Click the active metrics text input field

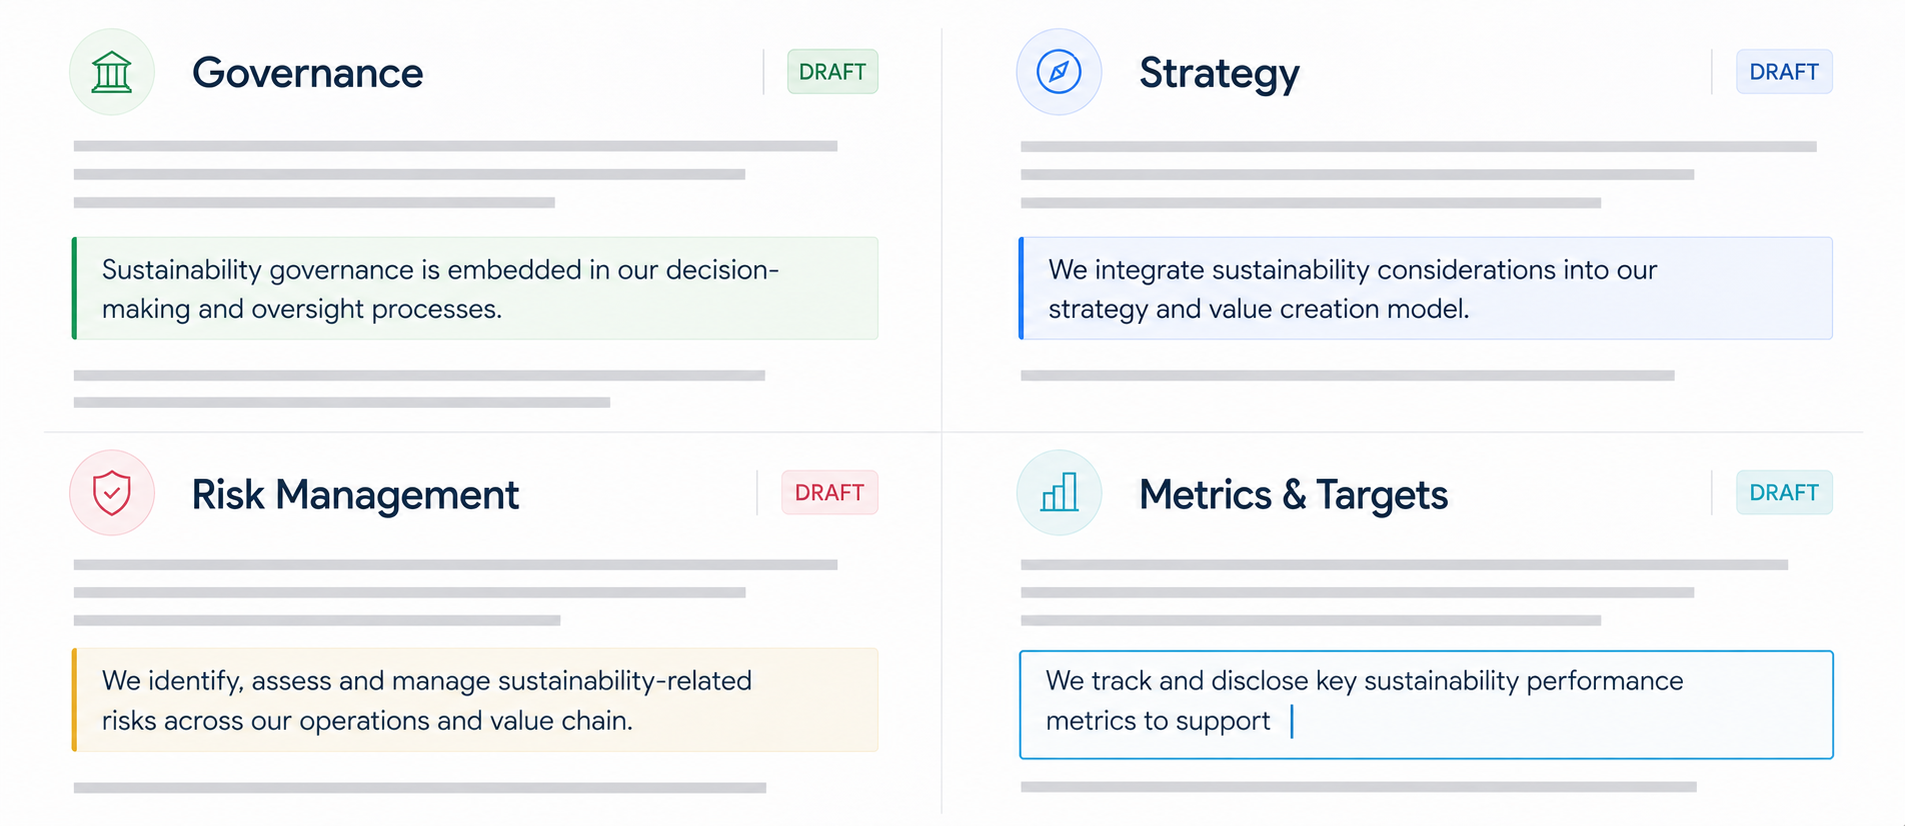(x=1426, y=705)
